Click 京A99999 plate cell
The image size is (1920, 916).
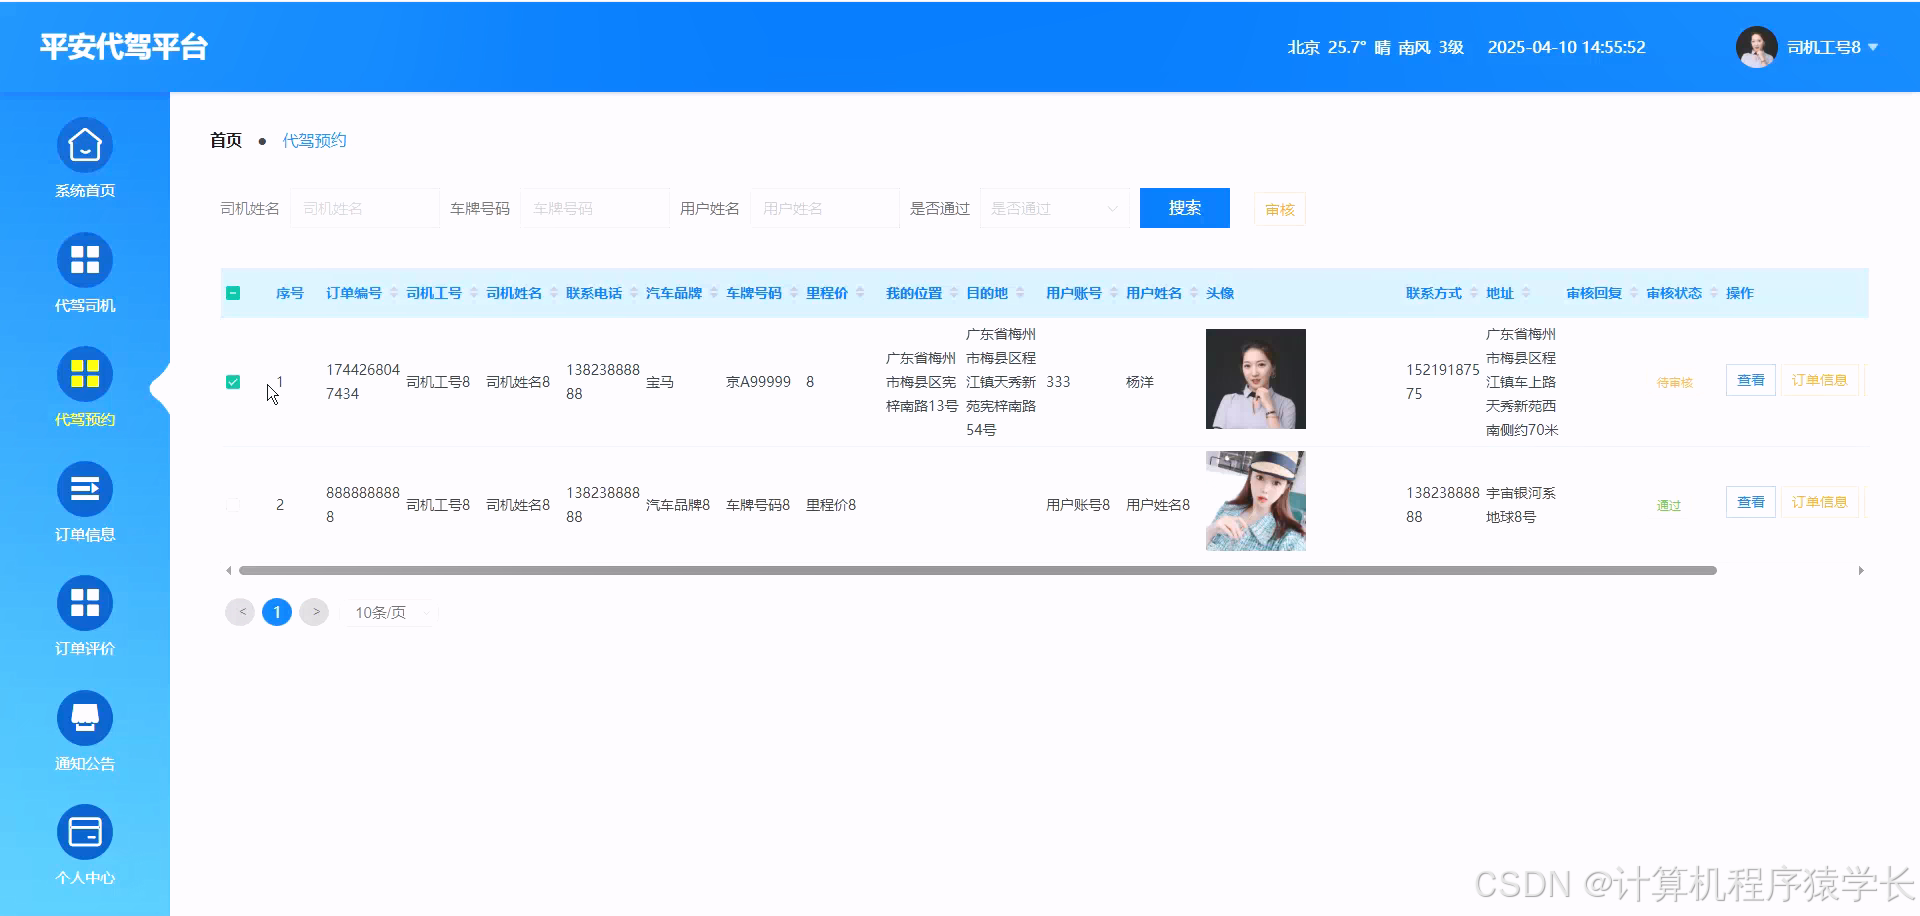point(758,382)
